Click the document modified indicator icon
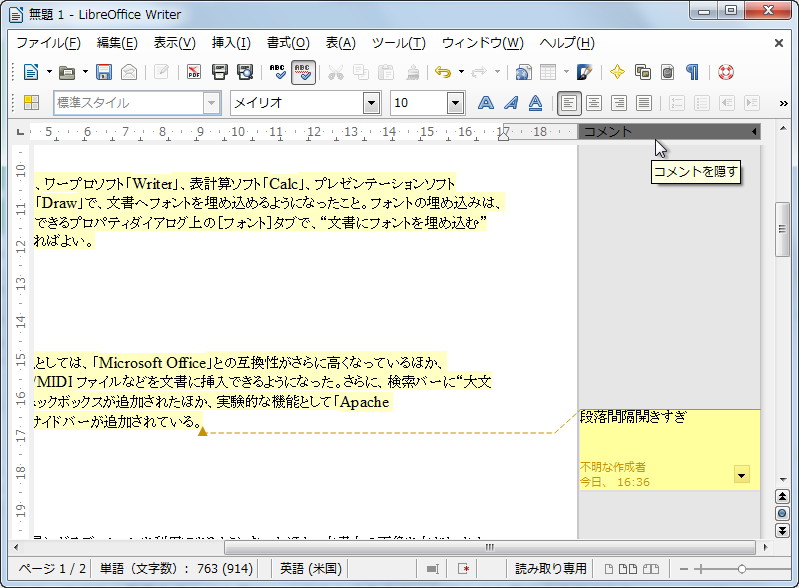Image resolution: width=799 pixels, height=588 pixels. [x=463, y=569]
